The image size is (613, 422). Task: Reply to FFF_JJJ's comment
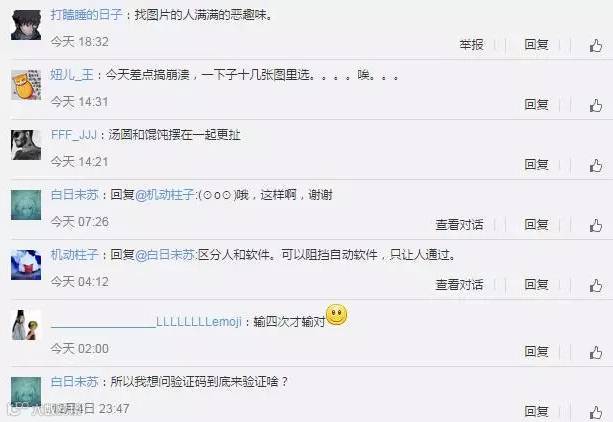pos(536,164)
